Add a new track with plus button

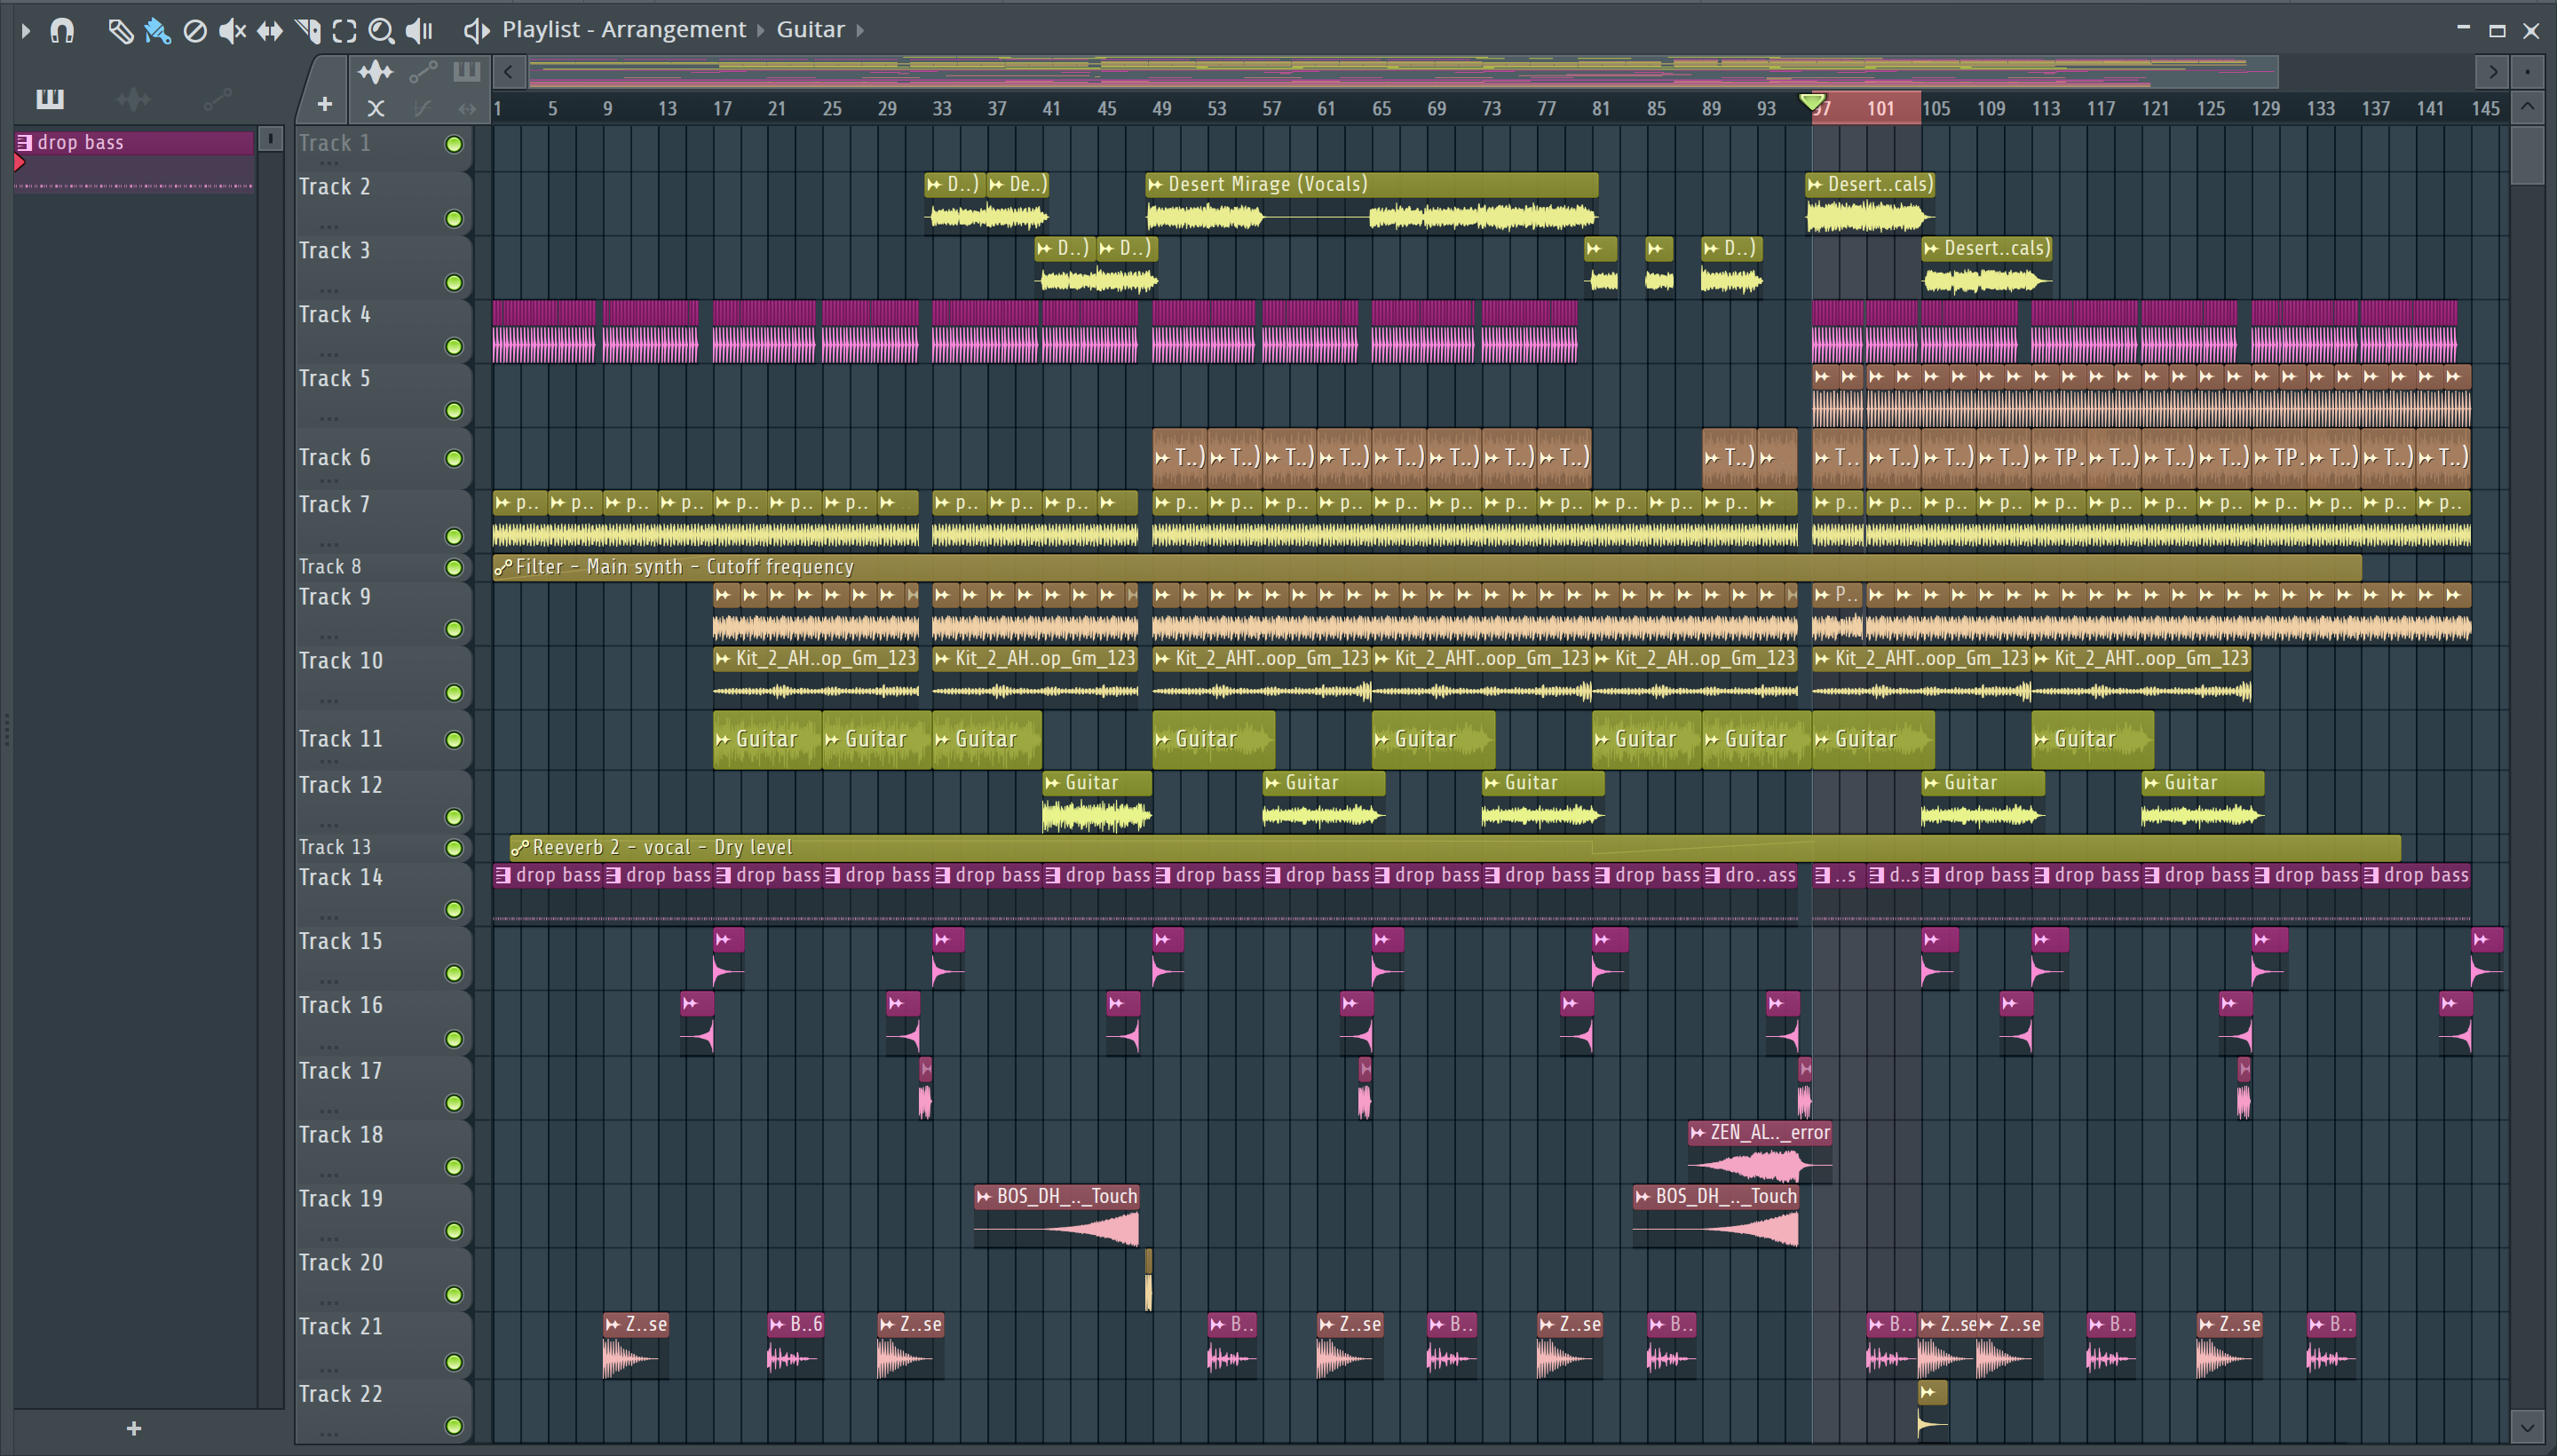pos(324,104)
